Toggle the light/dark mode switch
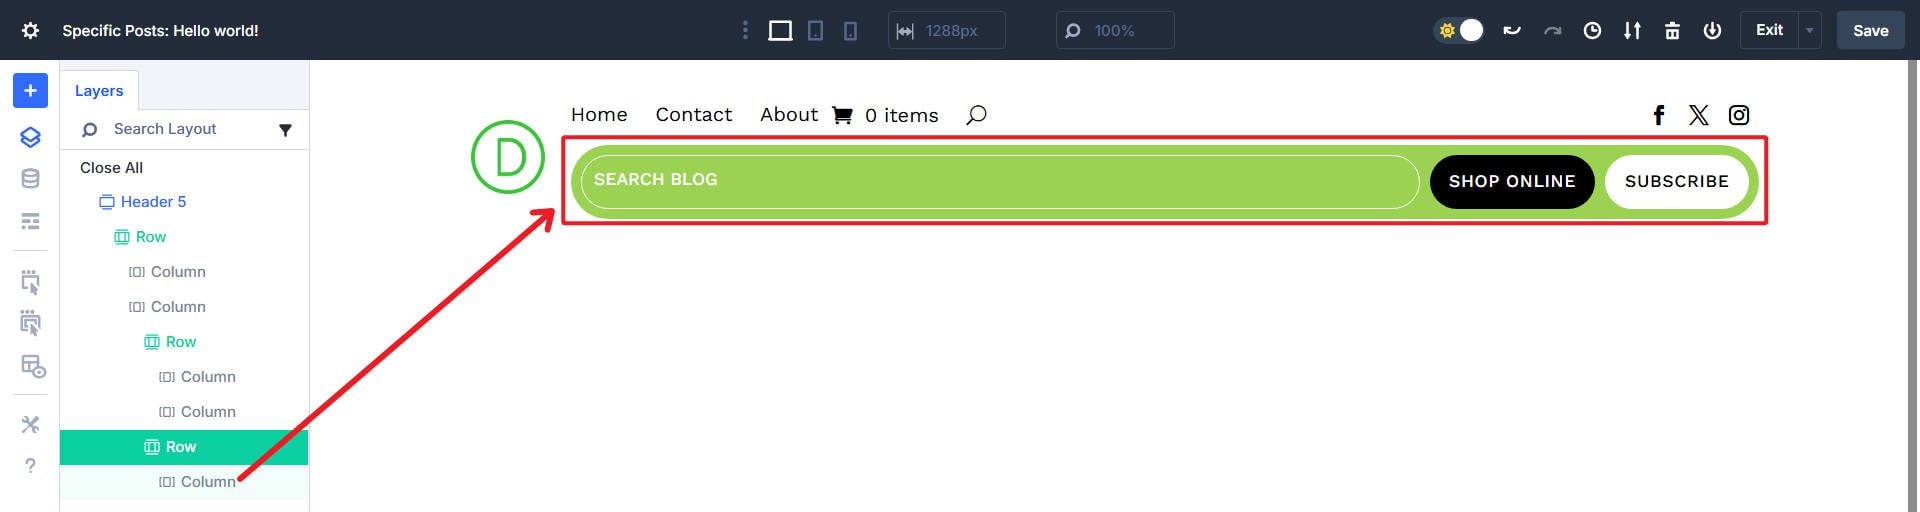The image size is (1920, 512). click(1459, 31)
